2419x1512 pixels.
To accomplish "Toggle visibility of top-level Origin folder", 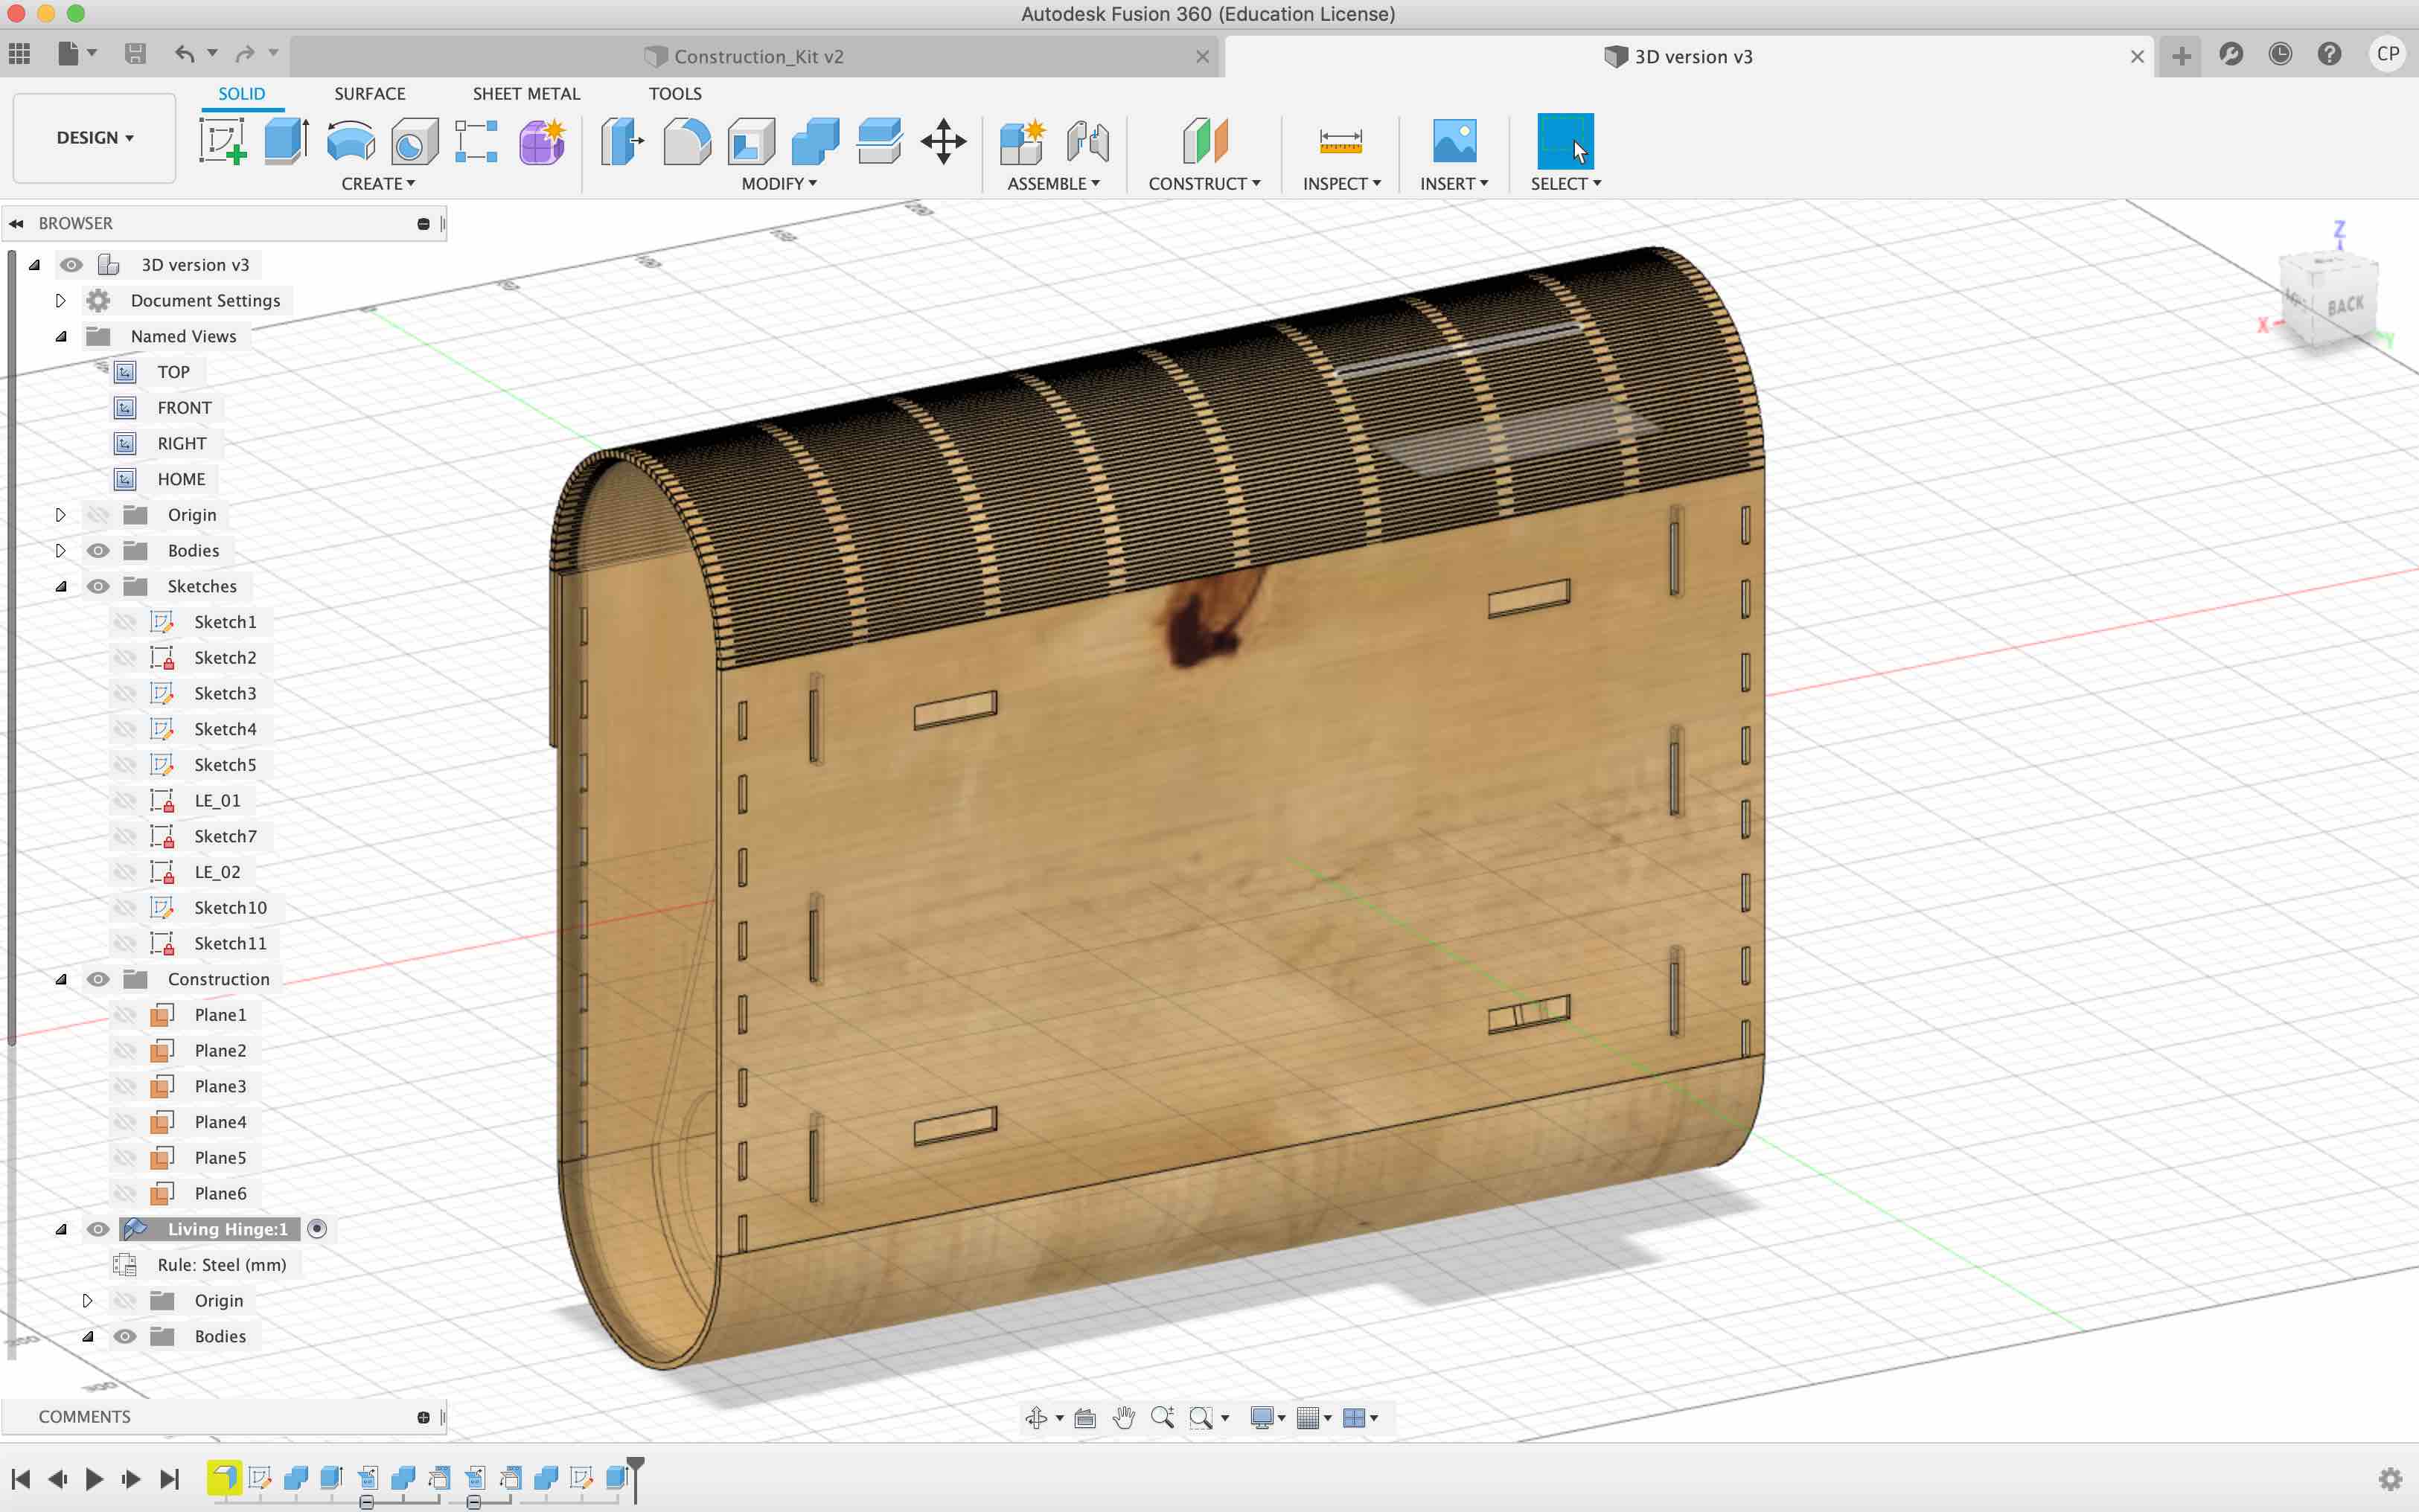I will coord(98,515).
